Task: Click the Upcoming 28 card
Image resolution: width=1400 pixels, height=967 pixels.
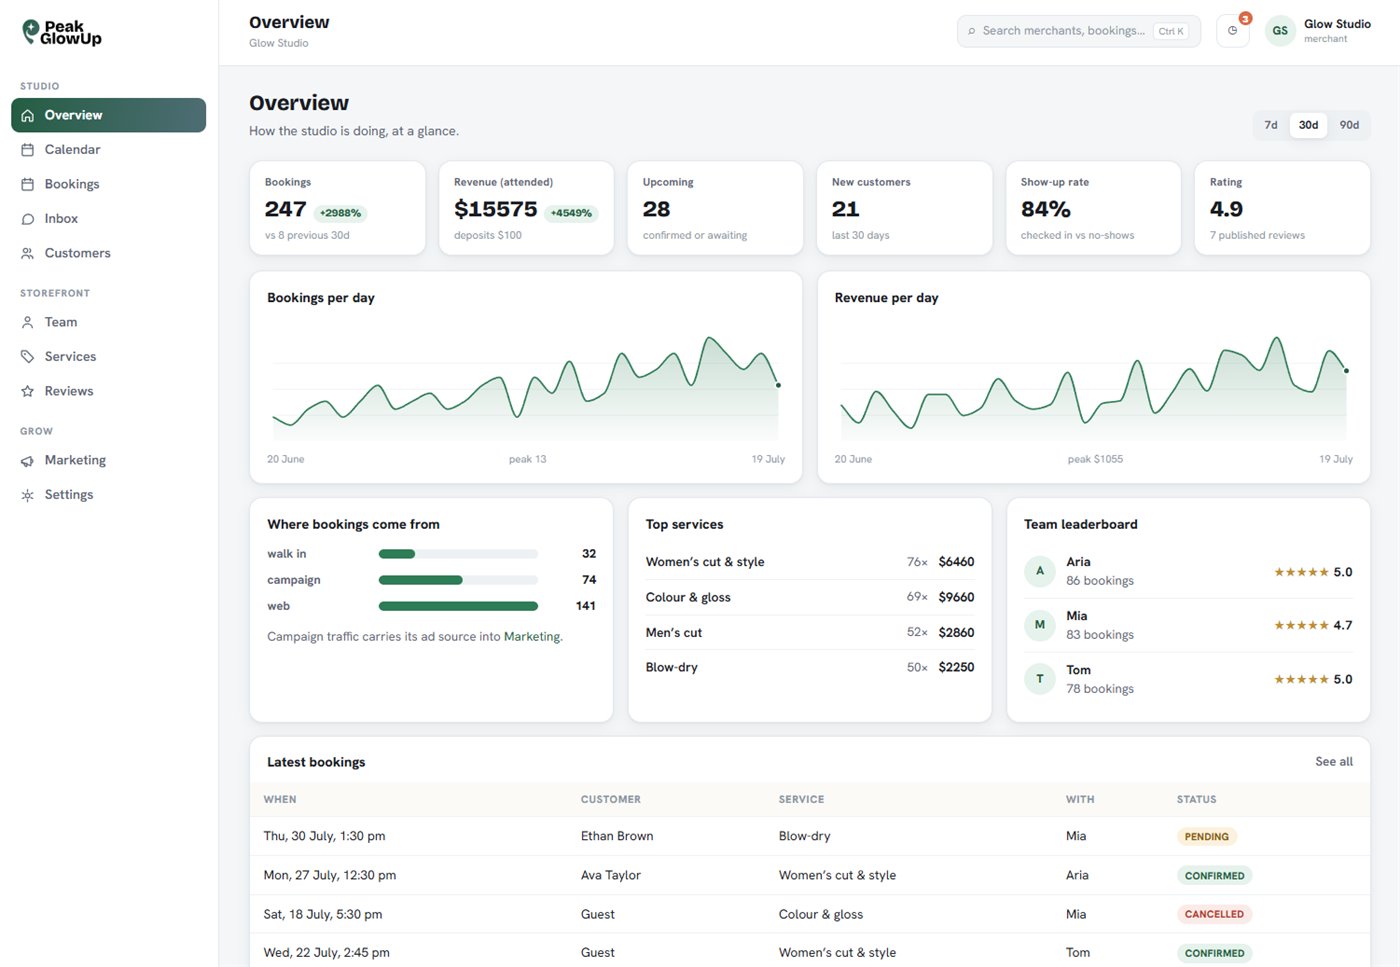Action: click(715, 208)
